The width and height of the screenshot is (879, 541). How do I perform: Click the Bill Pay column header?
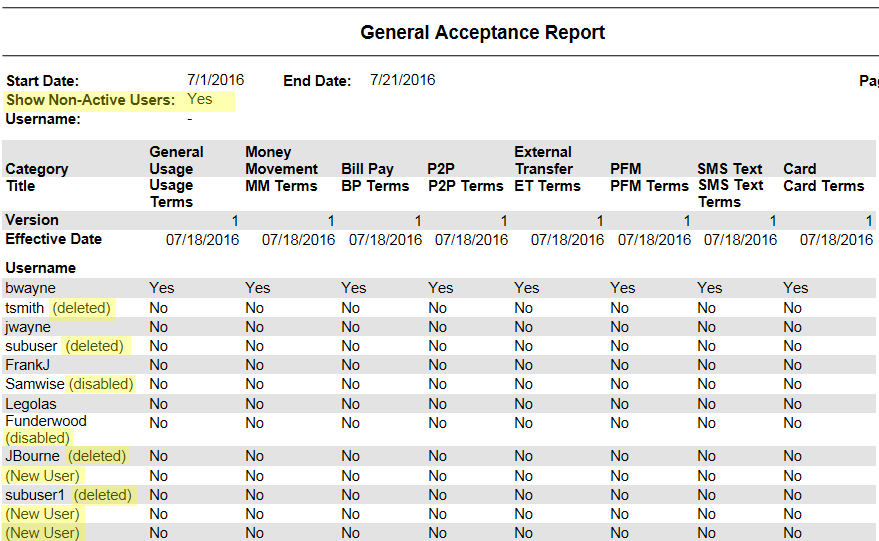pyautogui.click(x=367, y=169)
